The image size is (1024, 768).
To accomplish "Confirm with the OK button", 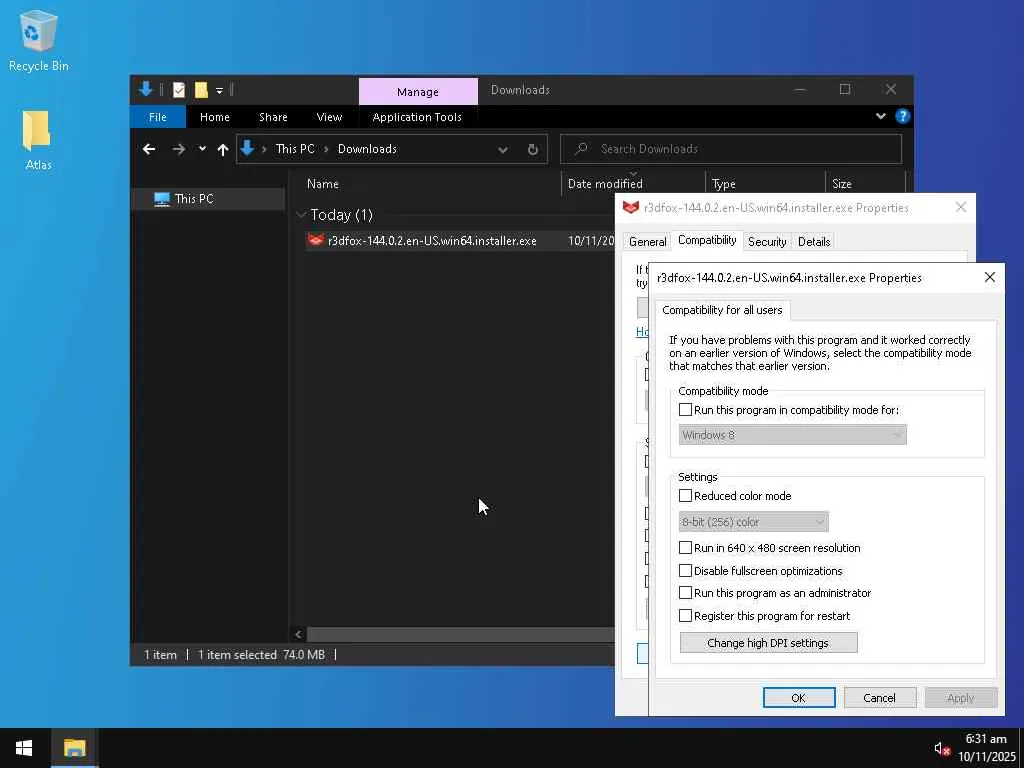I will tap(799, 697).
